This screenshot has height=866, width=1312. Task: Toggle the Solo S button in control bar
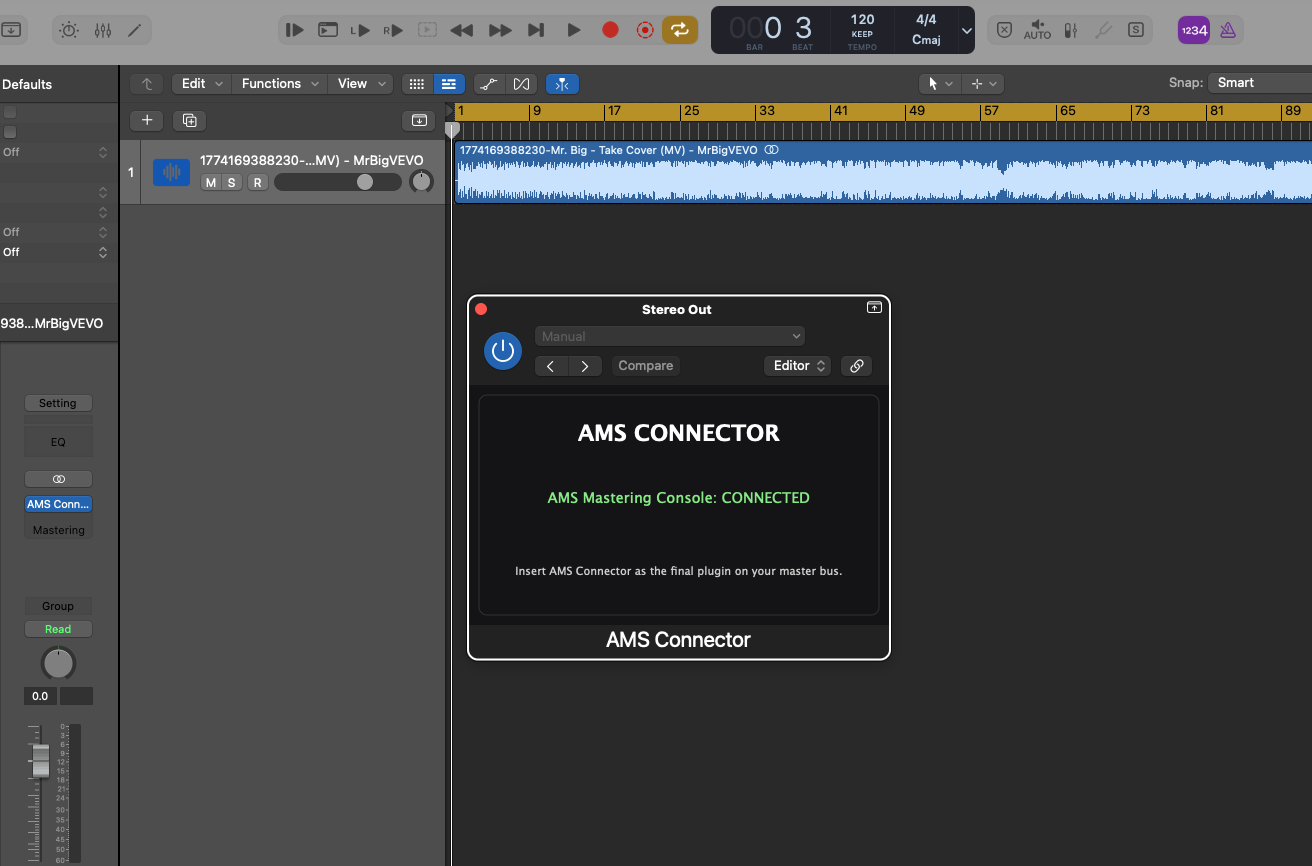1136,30
